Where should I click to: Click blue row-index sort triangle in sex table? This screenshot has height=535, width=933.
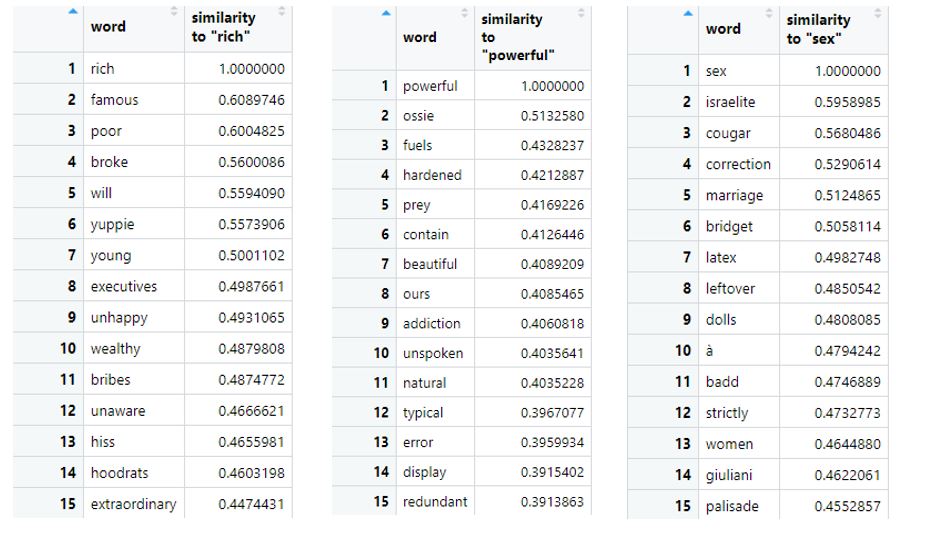687,13
